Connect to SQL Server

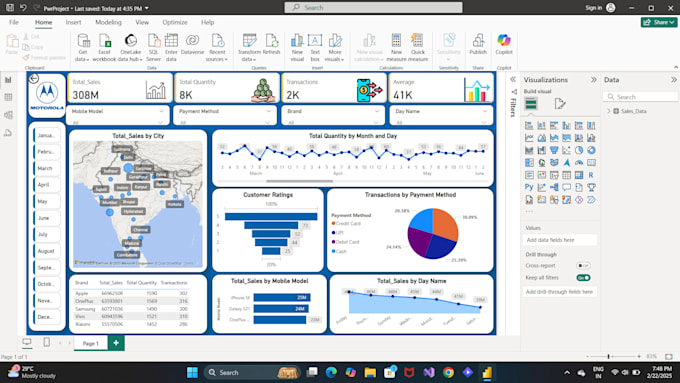tap(154, 48)
